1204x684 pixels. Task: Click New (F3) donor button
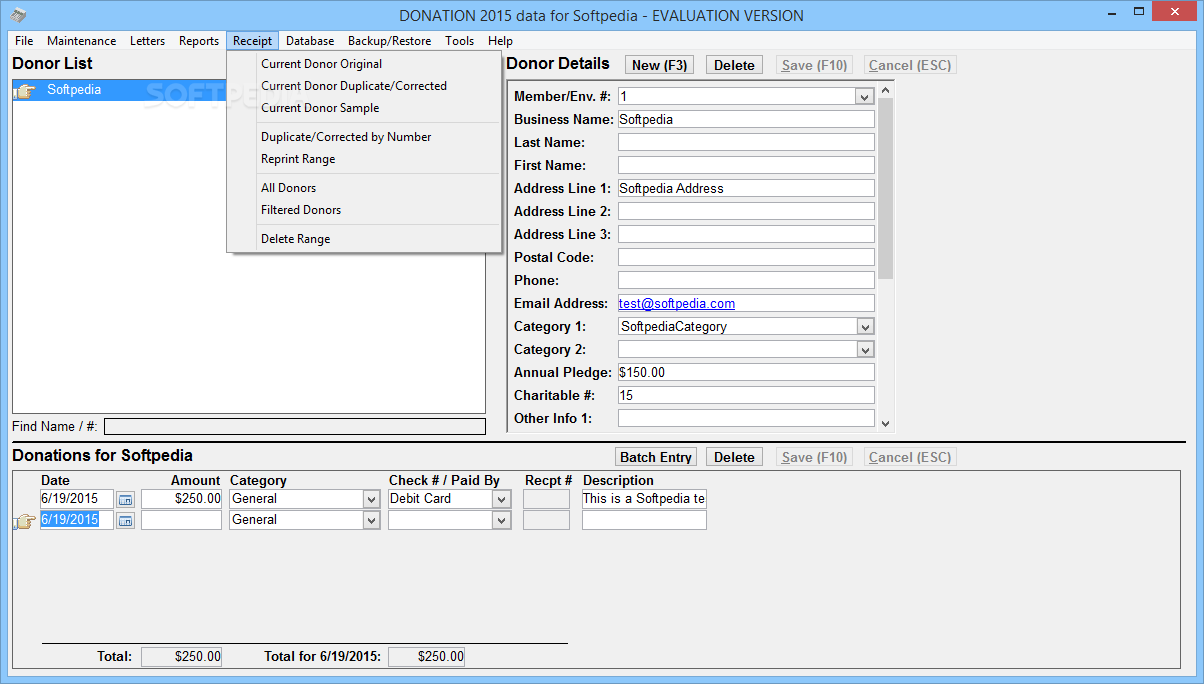660,65
